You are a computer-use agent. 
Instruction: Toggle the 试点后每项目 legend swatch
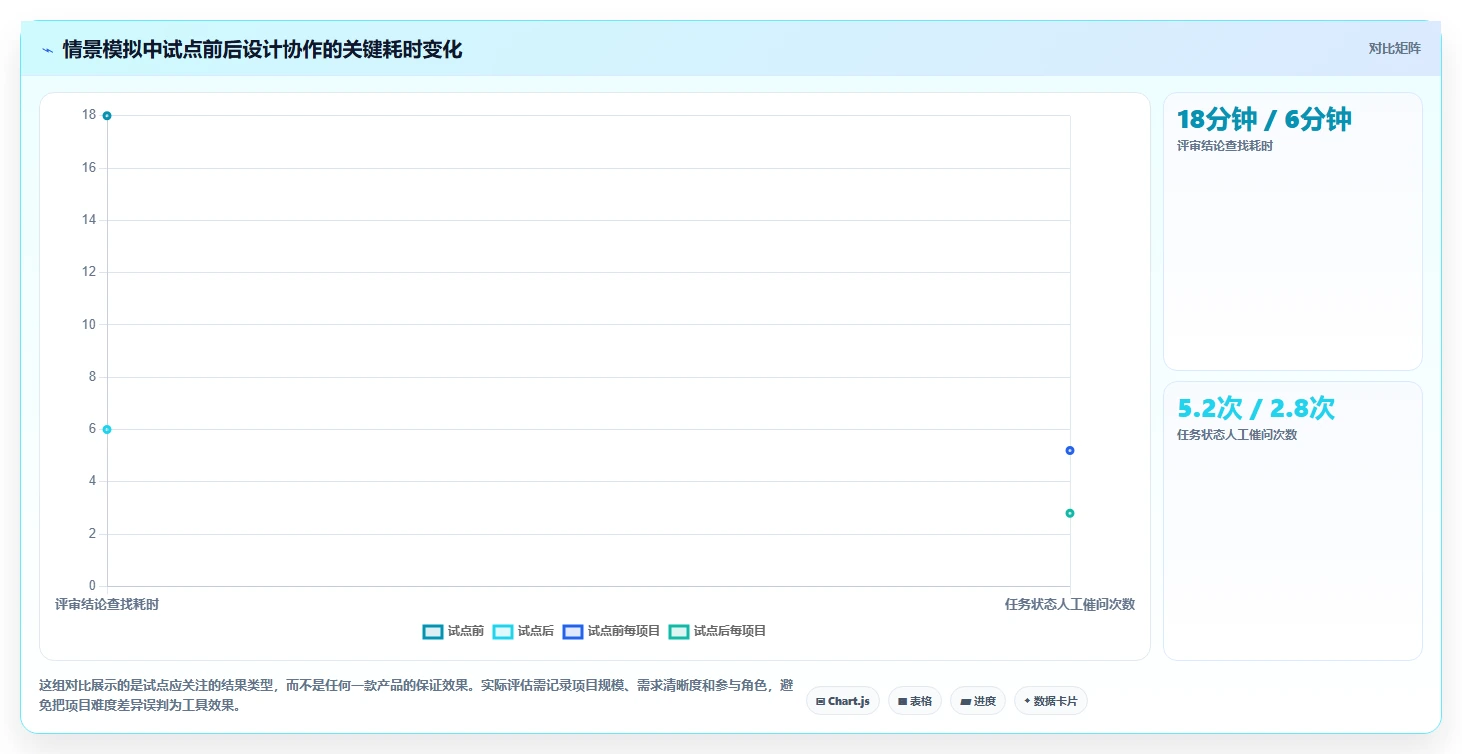(x=679, y=631)
